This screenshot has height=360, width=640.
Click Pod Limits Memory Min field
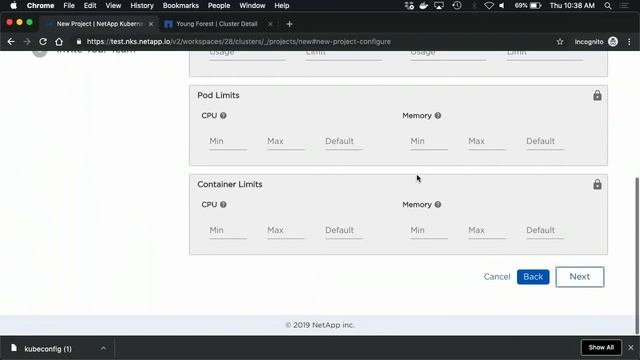point(429,141)
